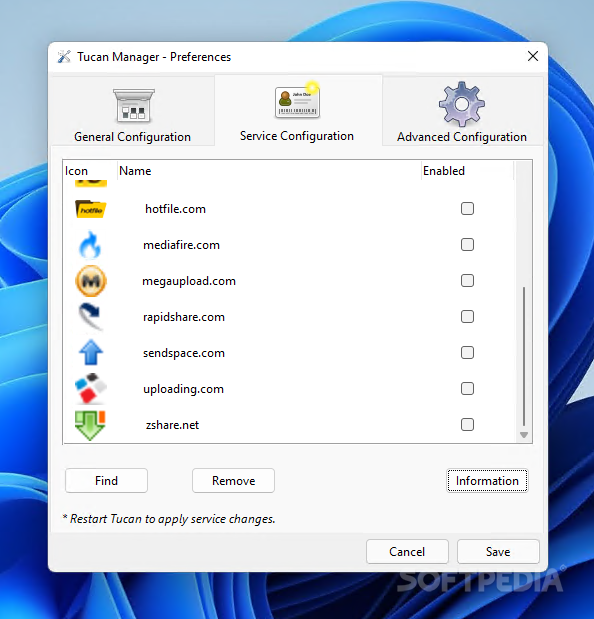Select the rapidshare.com name text
594x619 pixels.
[x=184, y=317]
